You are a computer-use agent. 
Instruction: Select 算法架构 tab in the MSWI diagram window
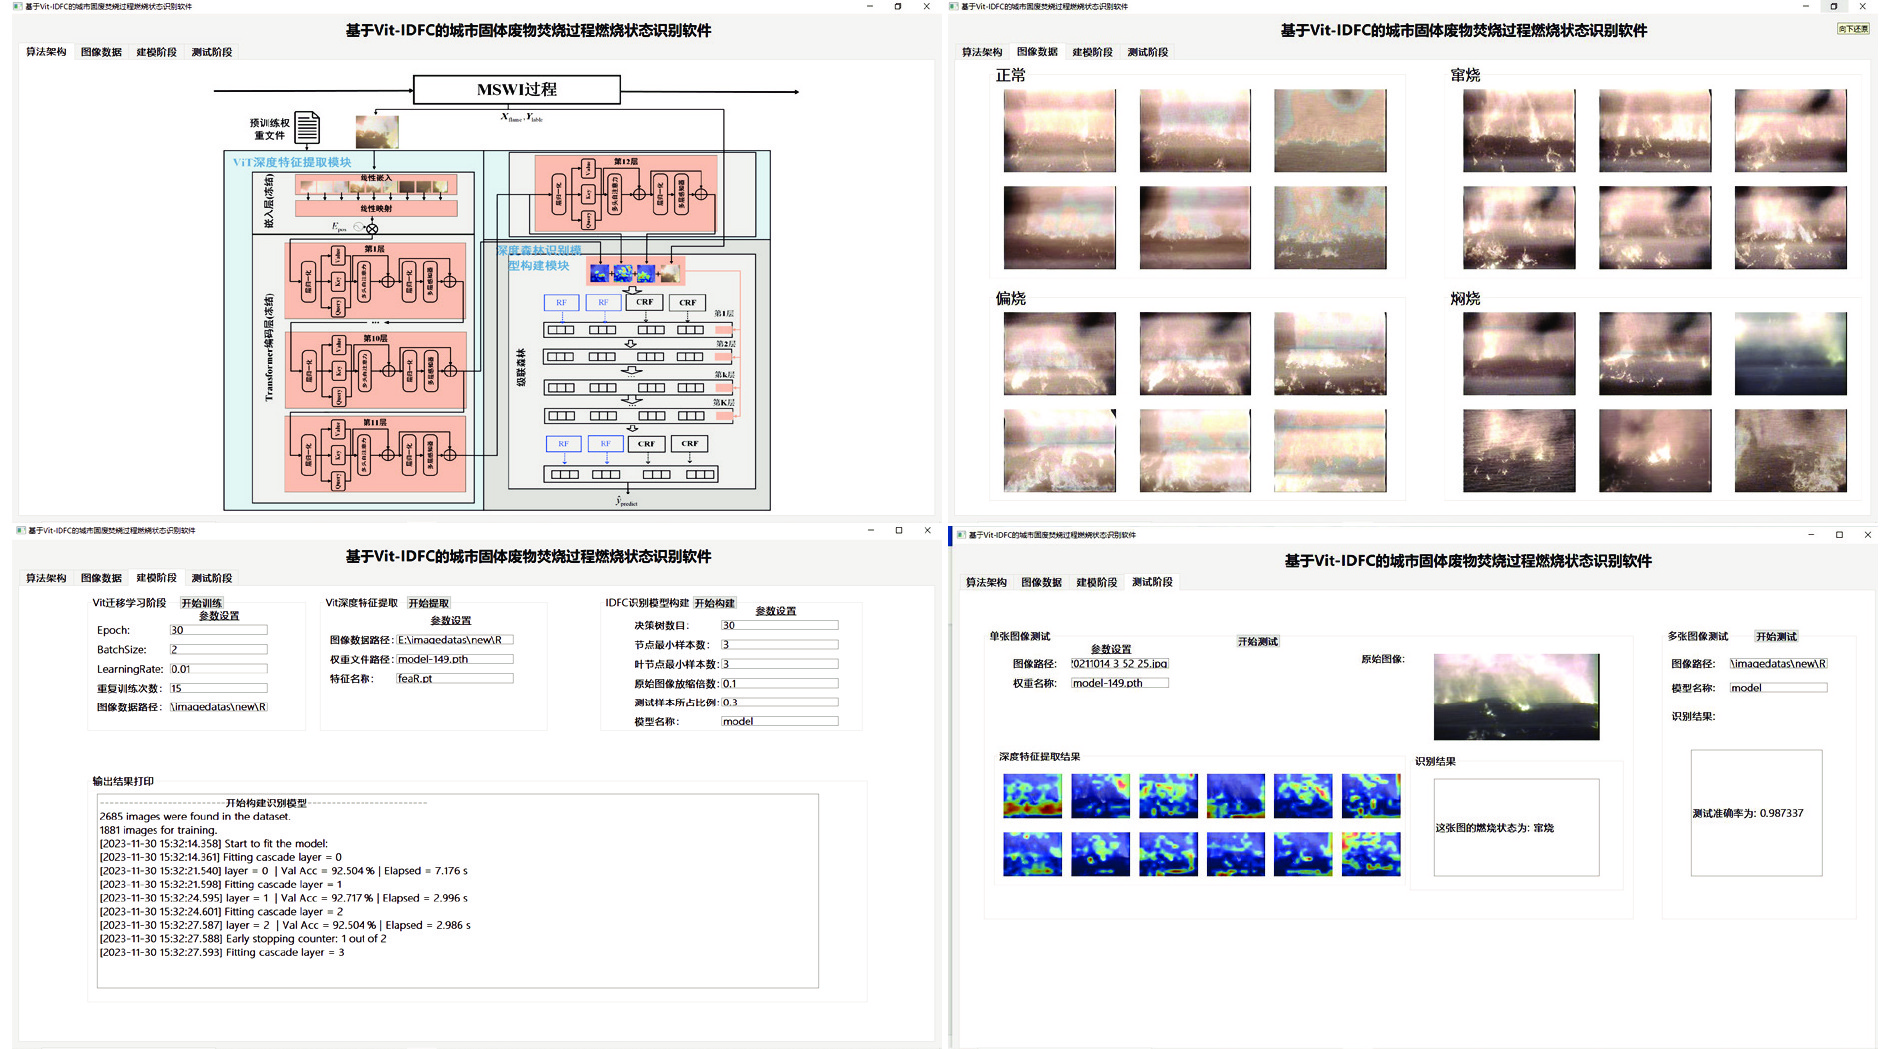(x=46, y=52)
